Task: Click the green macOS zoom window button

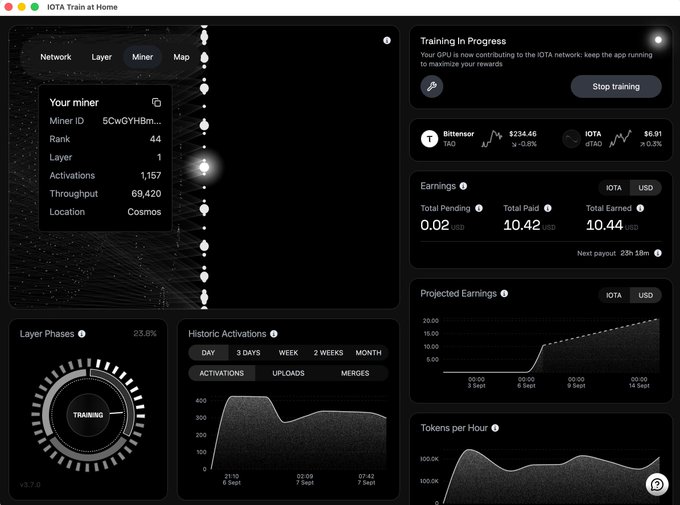Action: pos(35,7)
